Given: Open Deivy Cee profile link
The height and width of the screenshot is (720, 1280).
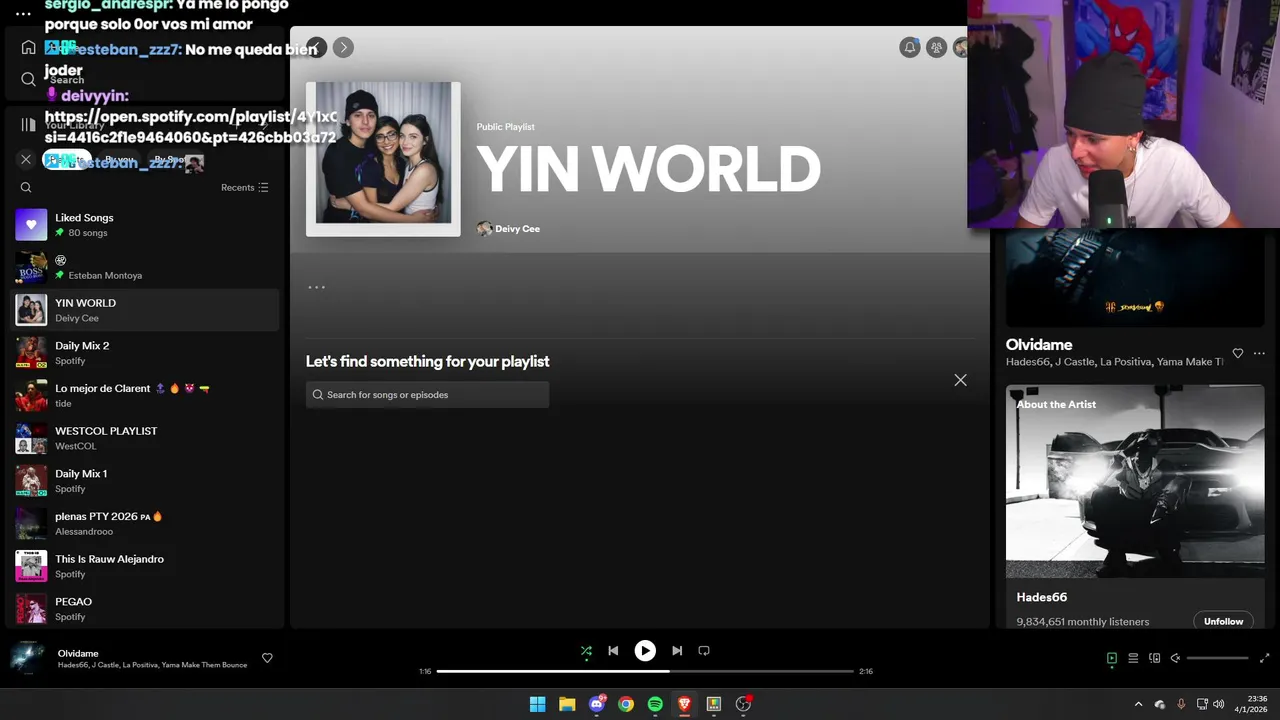Looking at the screenshot, I should (517, 229).
